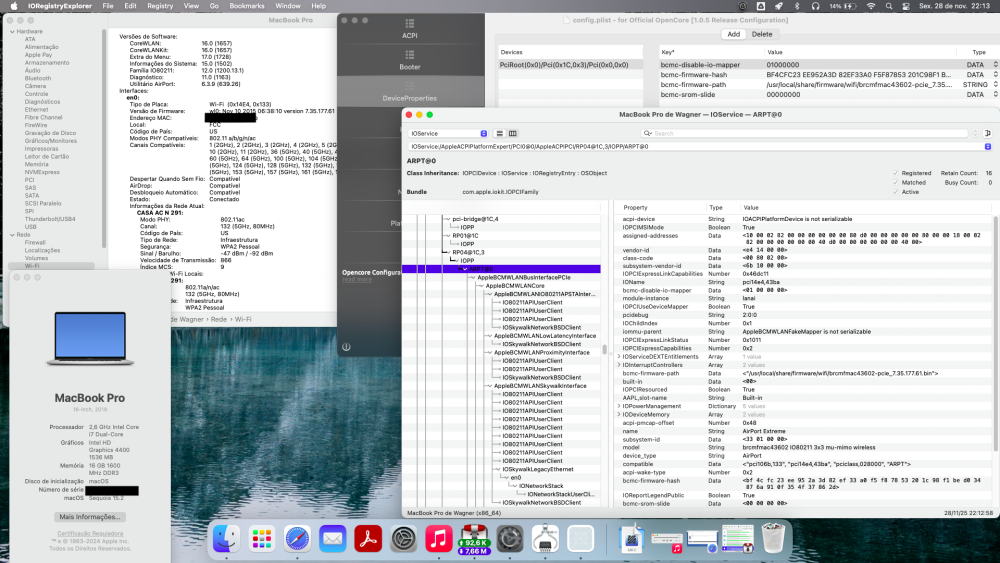
Task: Click the rocket icon in the menu bar
Action: (779, 6)
